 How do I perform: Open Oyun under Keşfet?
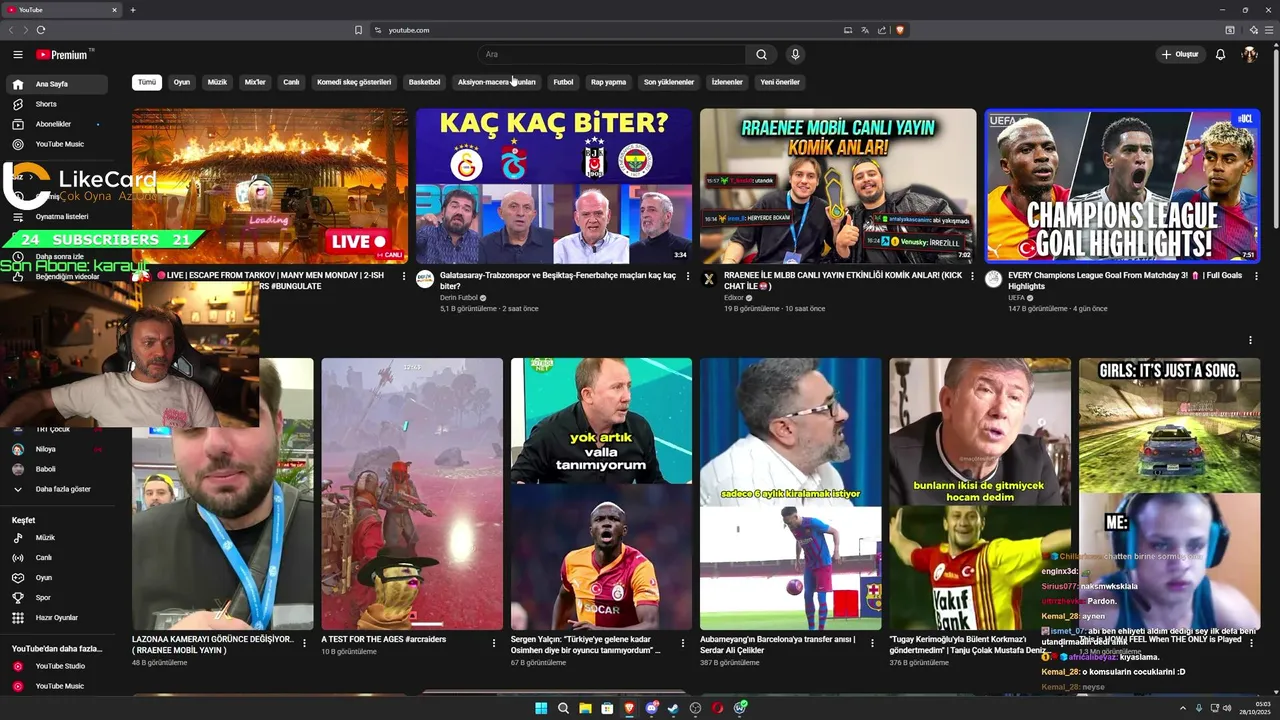[x=56, y=578]
